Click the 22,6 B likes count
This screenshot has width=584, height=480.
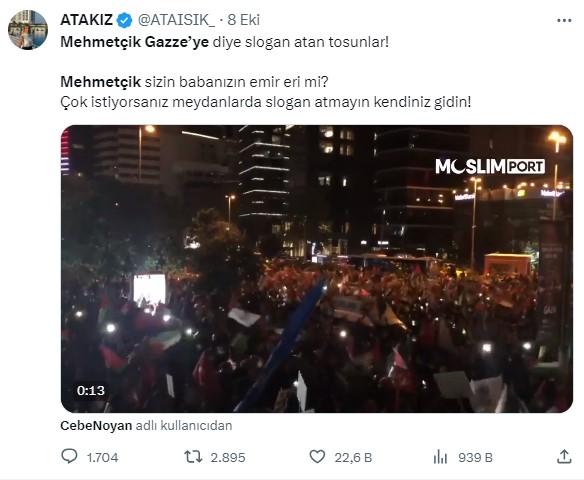[x=353, y=457]
